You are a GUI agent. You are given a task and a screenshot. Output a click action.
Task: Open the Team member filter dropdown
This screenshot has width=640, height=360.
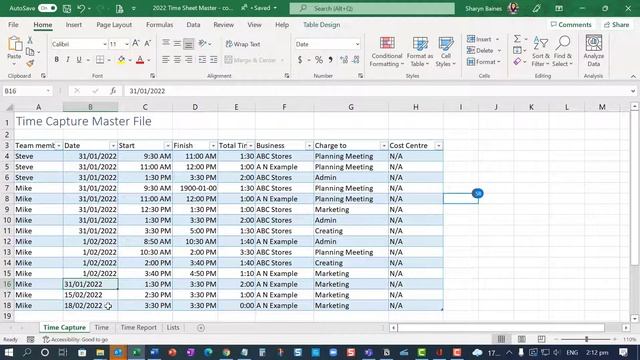pos(58,146)
